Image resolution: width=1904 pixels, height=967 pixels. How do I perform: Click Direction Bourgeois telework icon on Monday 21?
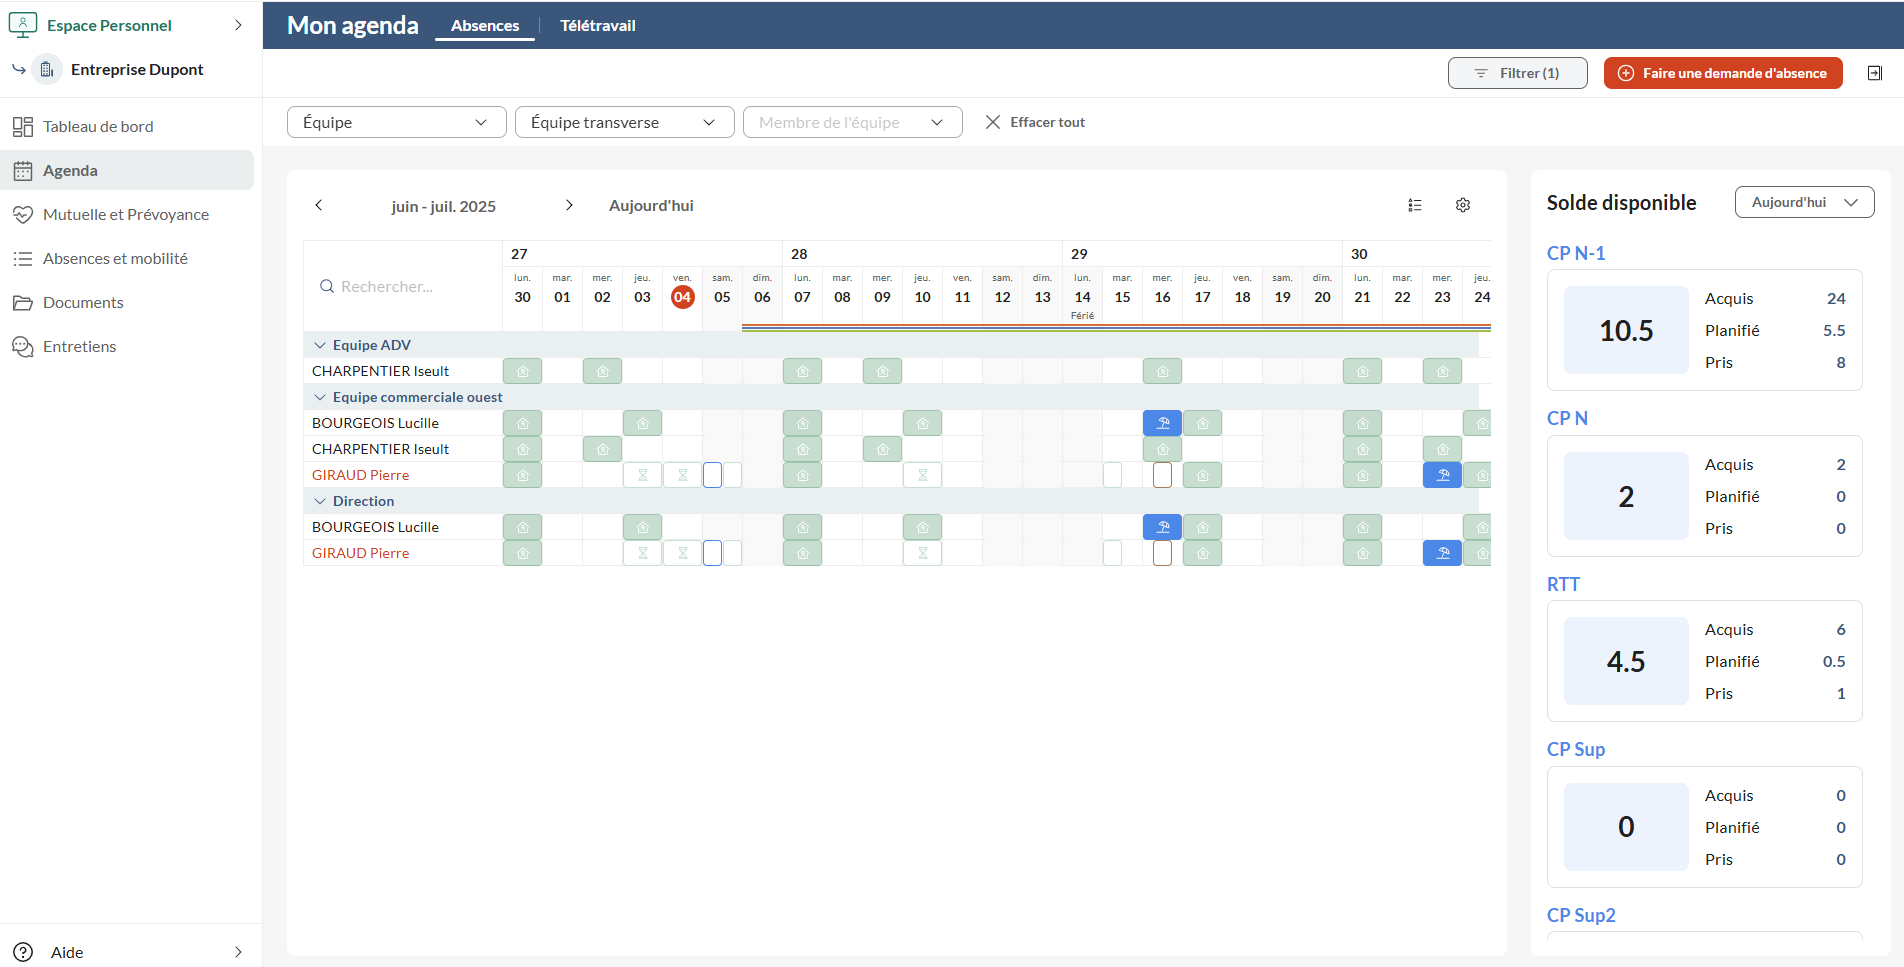1363,527
